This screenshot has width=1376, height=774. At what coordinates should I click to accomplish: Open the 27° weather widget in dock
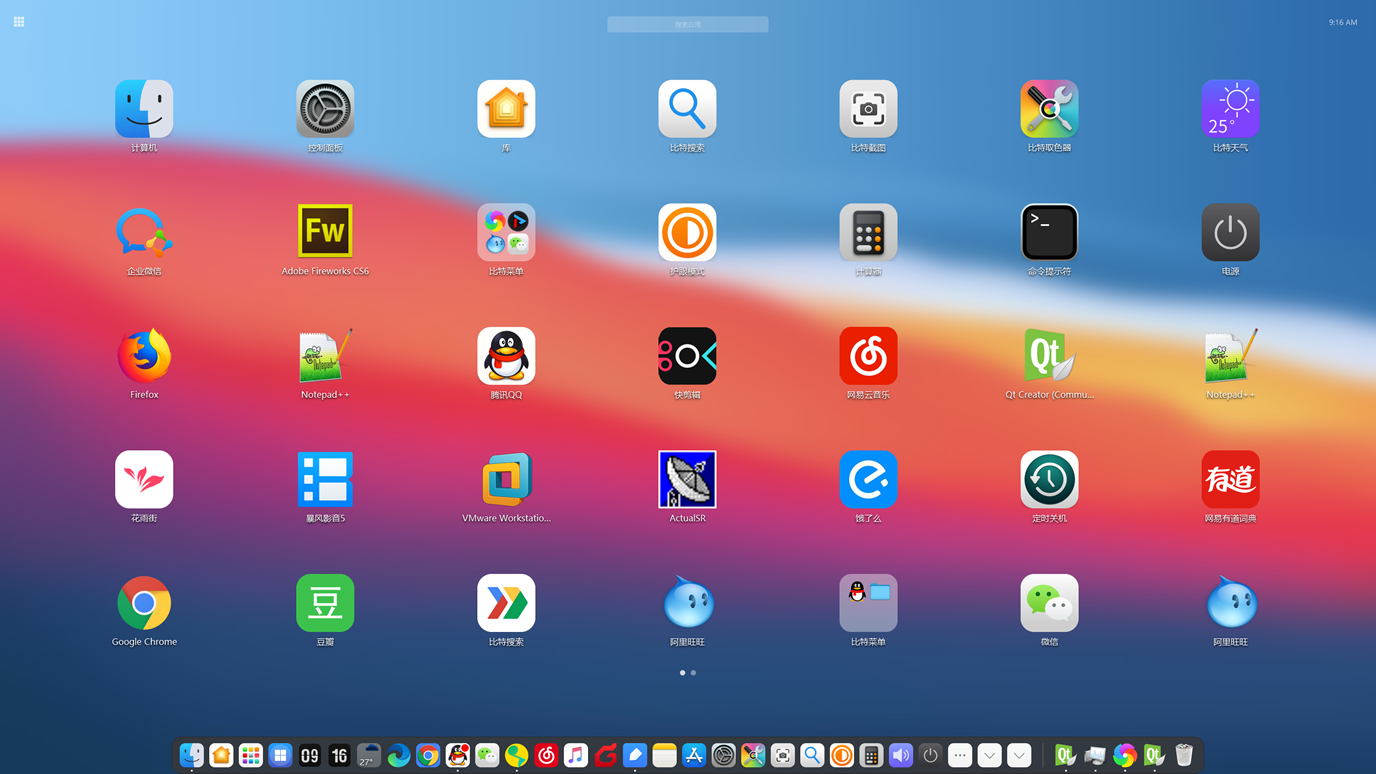coord(369,756)
